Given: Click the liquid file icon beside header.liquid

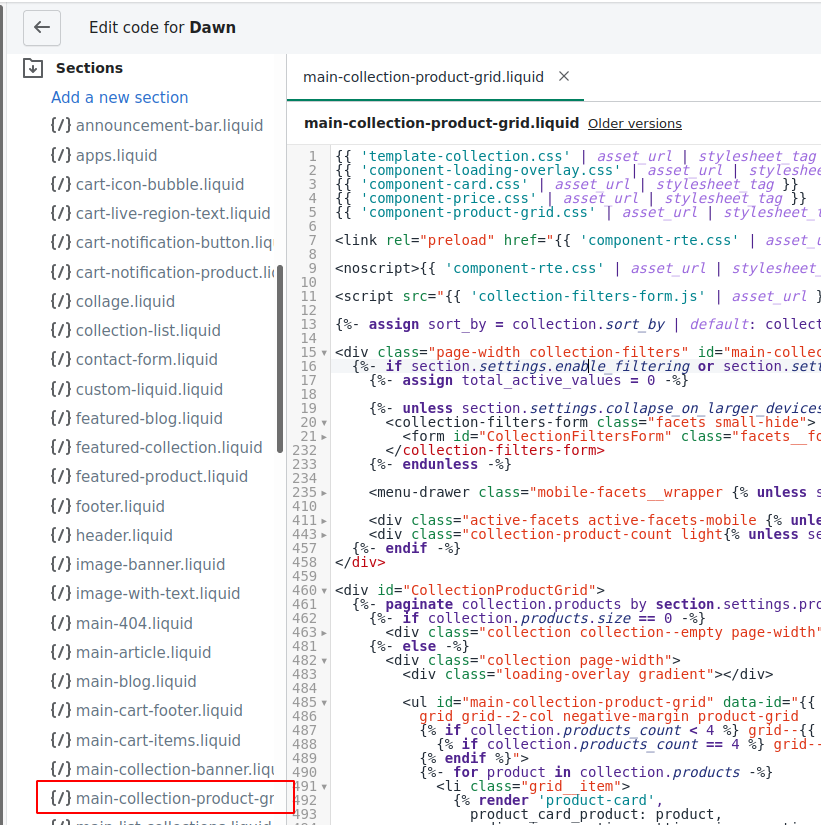Looking at the screenshot, I should coord(61,535).
